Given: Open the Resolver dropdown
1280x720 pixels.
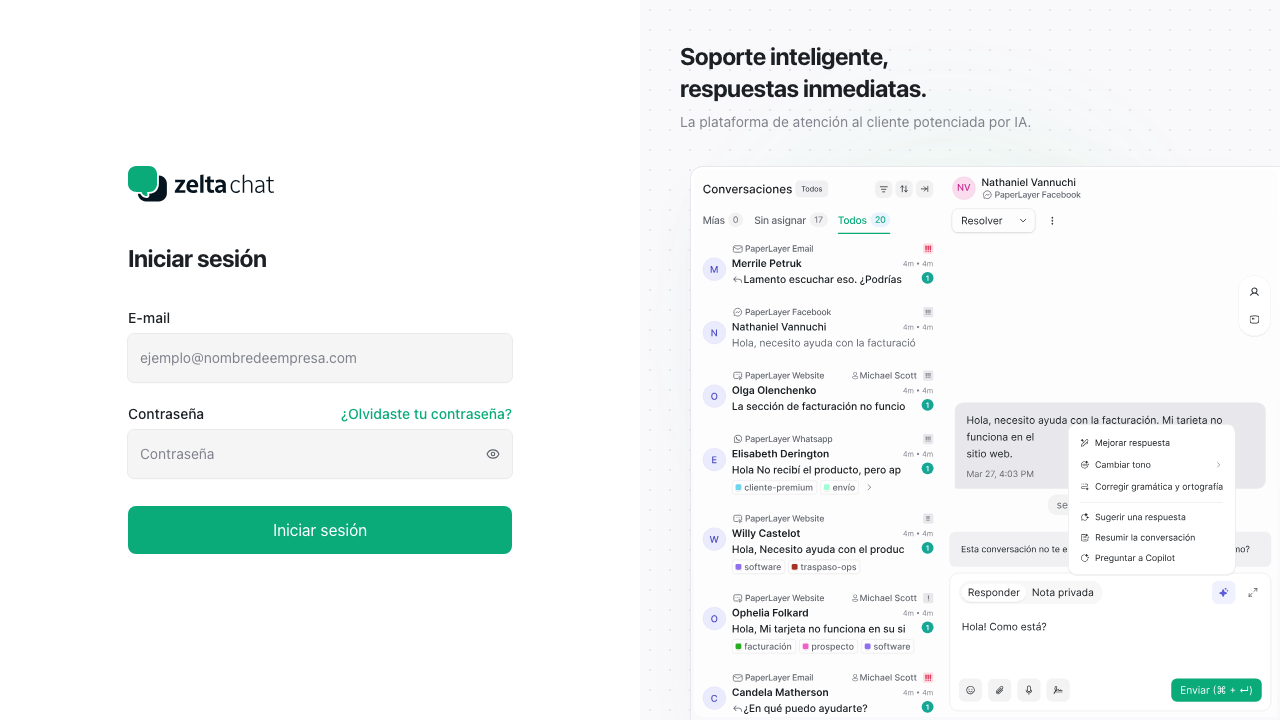Looking at the screenshot, I should pos(993,220).
